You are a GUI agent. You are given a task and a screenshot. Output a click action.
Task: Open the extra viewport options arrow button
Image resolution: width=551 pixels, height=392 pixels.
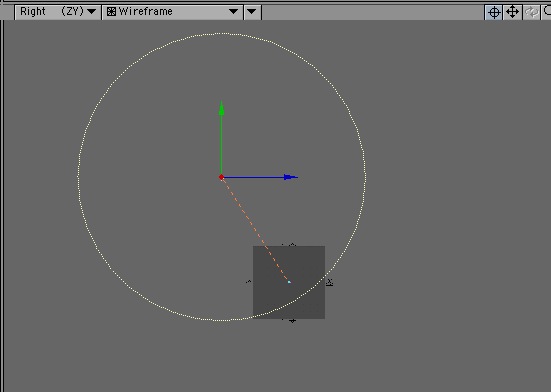pos(252,12)
